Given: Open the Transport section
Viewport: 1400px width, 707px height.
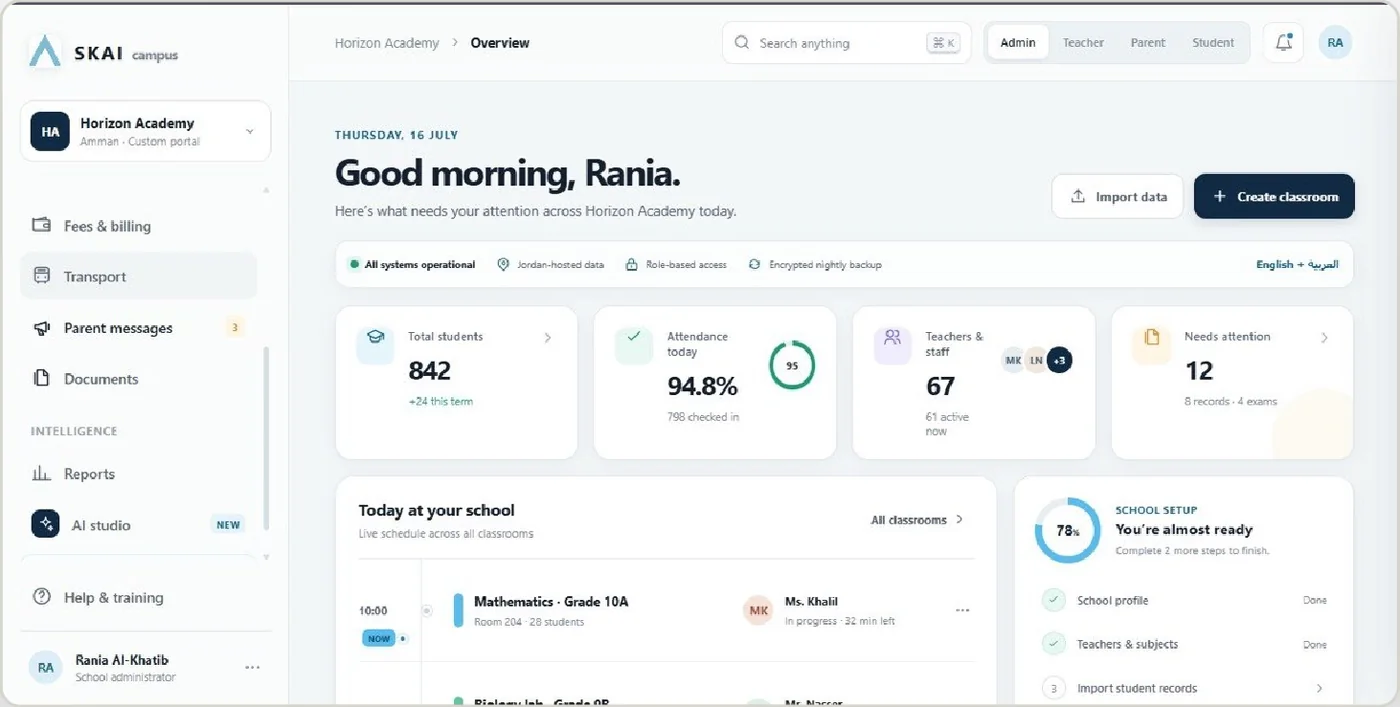Looking at the screenshot, I should tap(138, 277).
